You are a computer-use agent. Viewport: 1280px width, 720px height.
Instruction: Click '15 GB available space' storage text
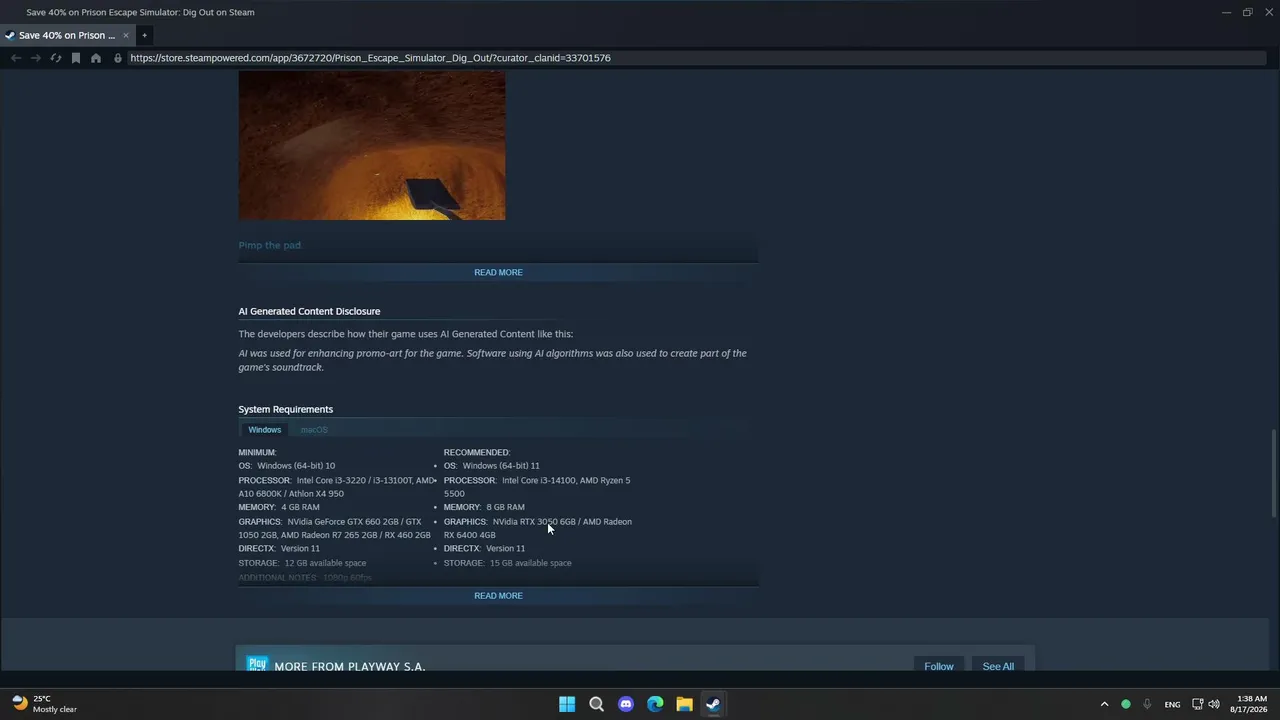[530, 563]
